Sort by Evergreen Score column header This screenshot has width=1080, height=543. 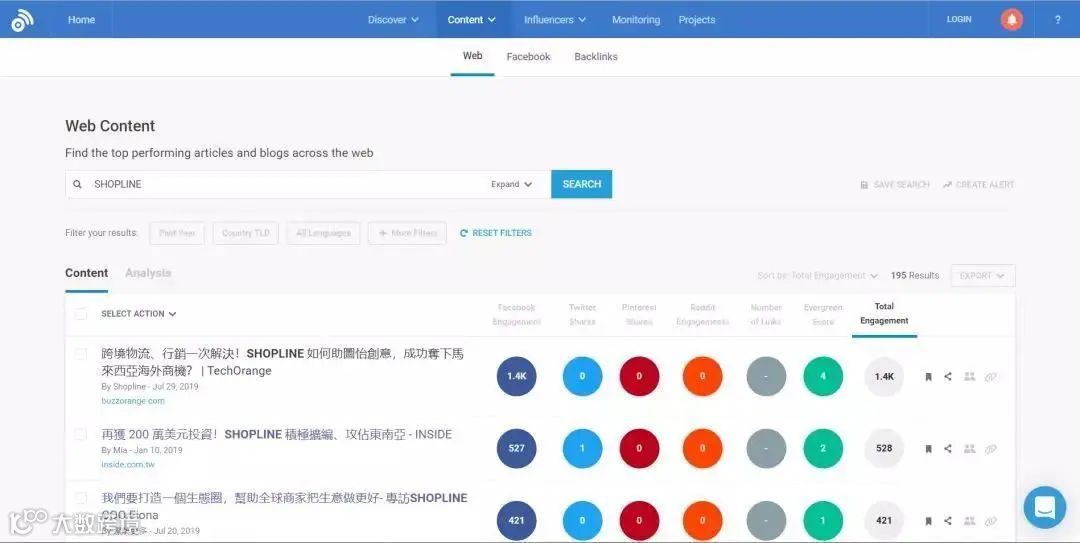click(823, 314)
